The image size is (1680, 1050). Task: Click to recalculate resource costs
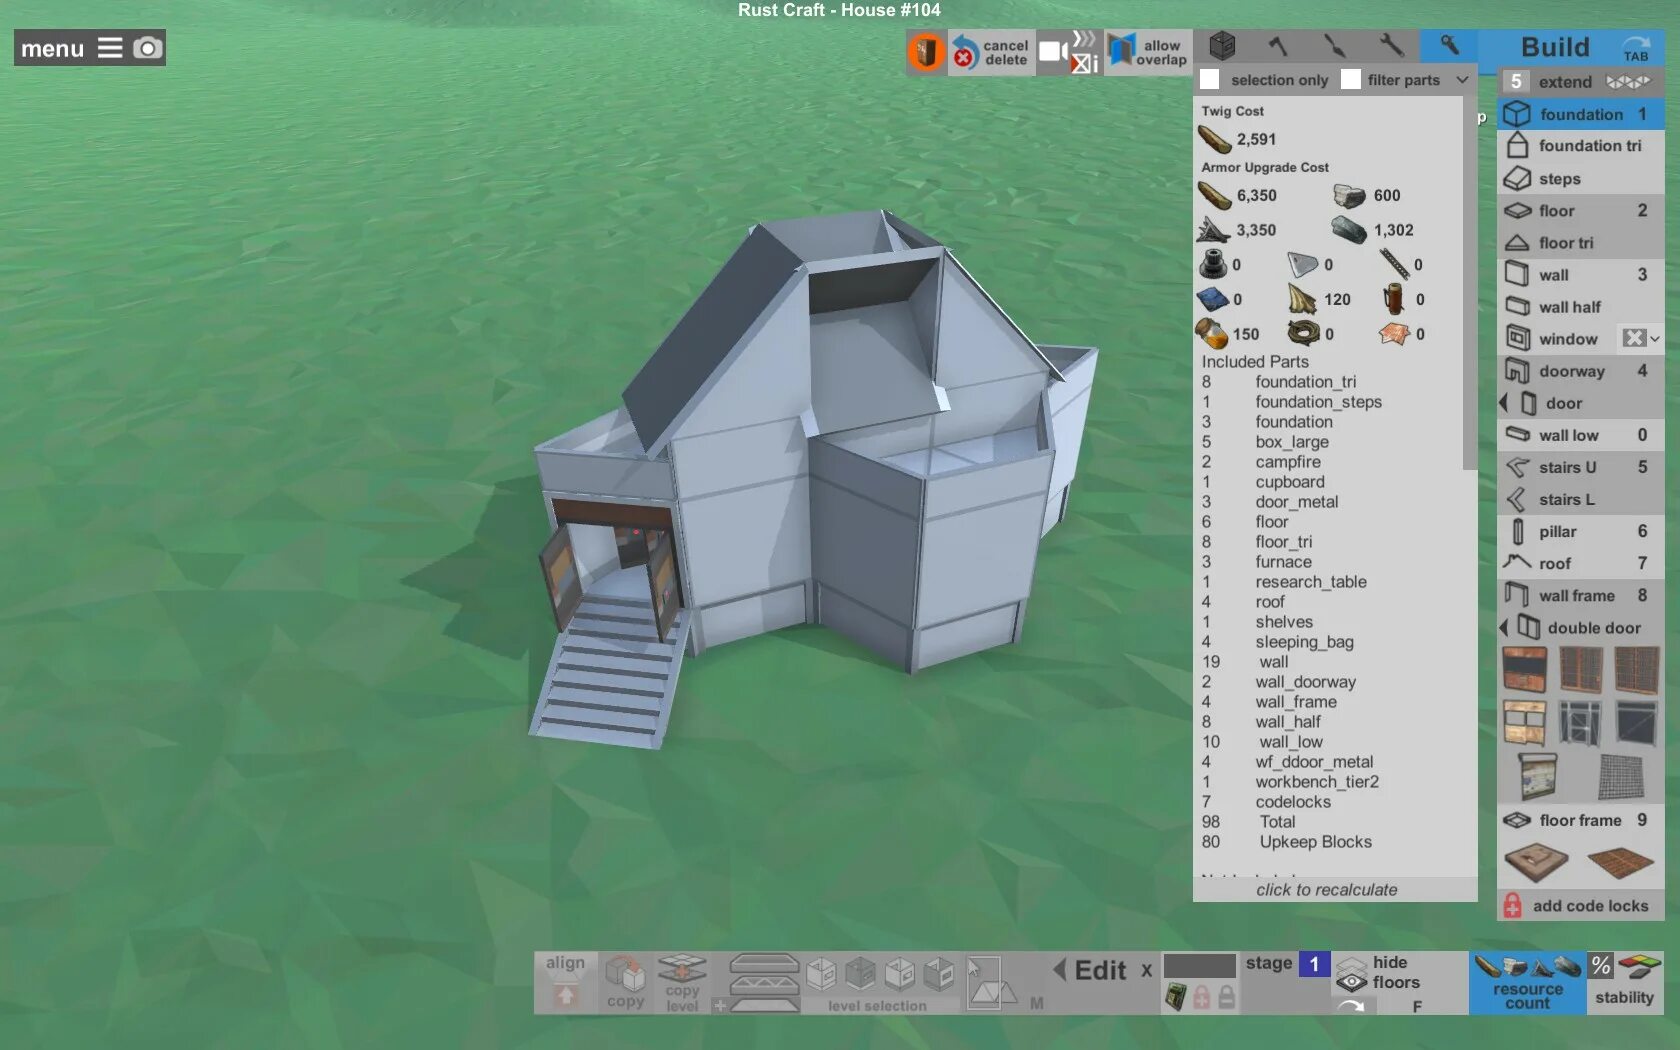1327,890
